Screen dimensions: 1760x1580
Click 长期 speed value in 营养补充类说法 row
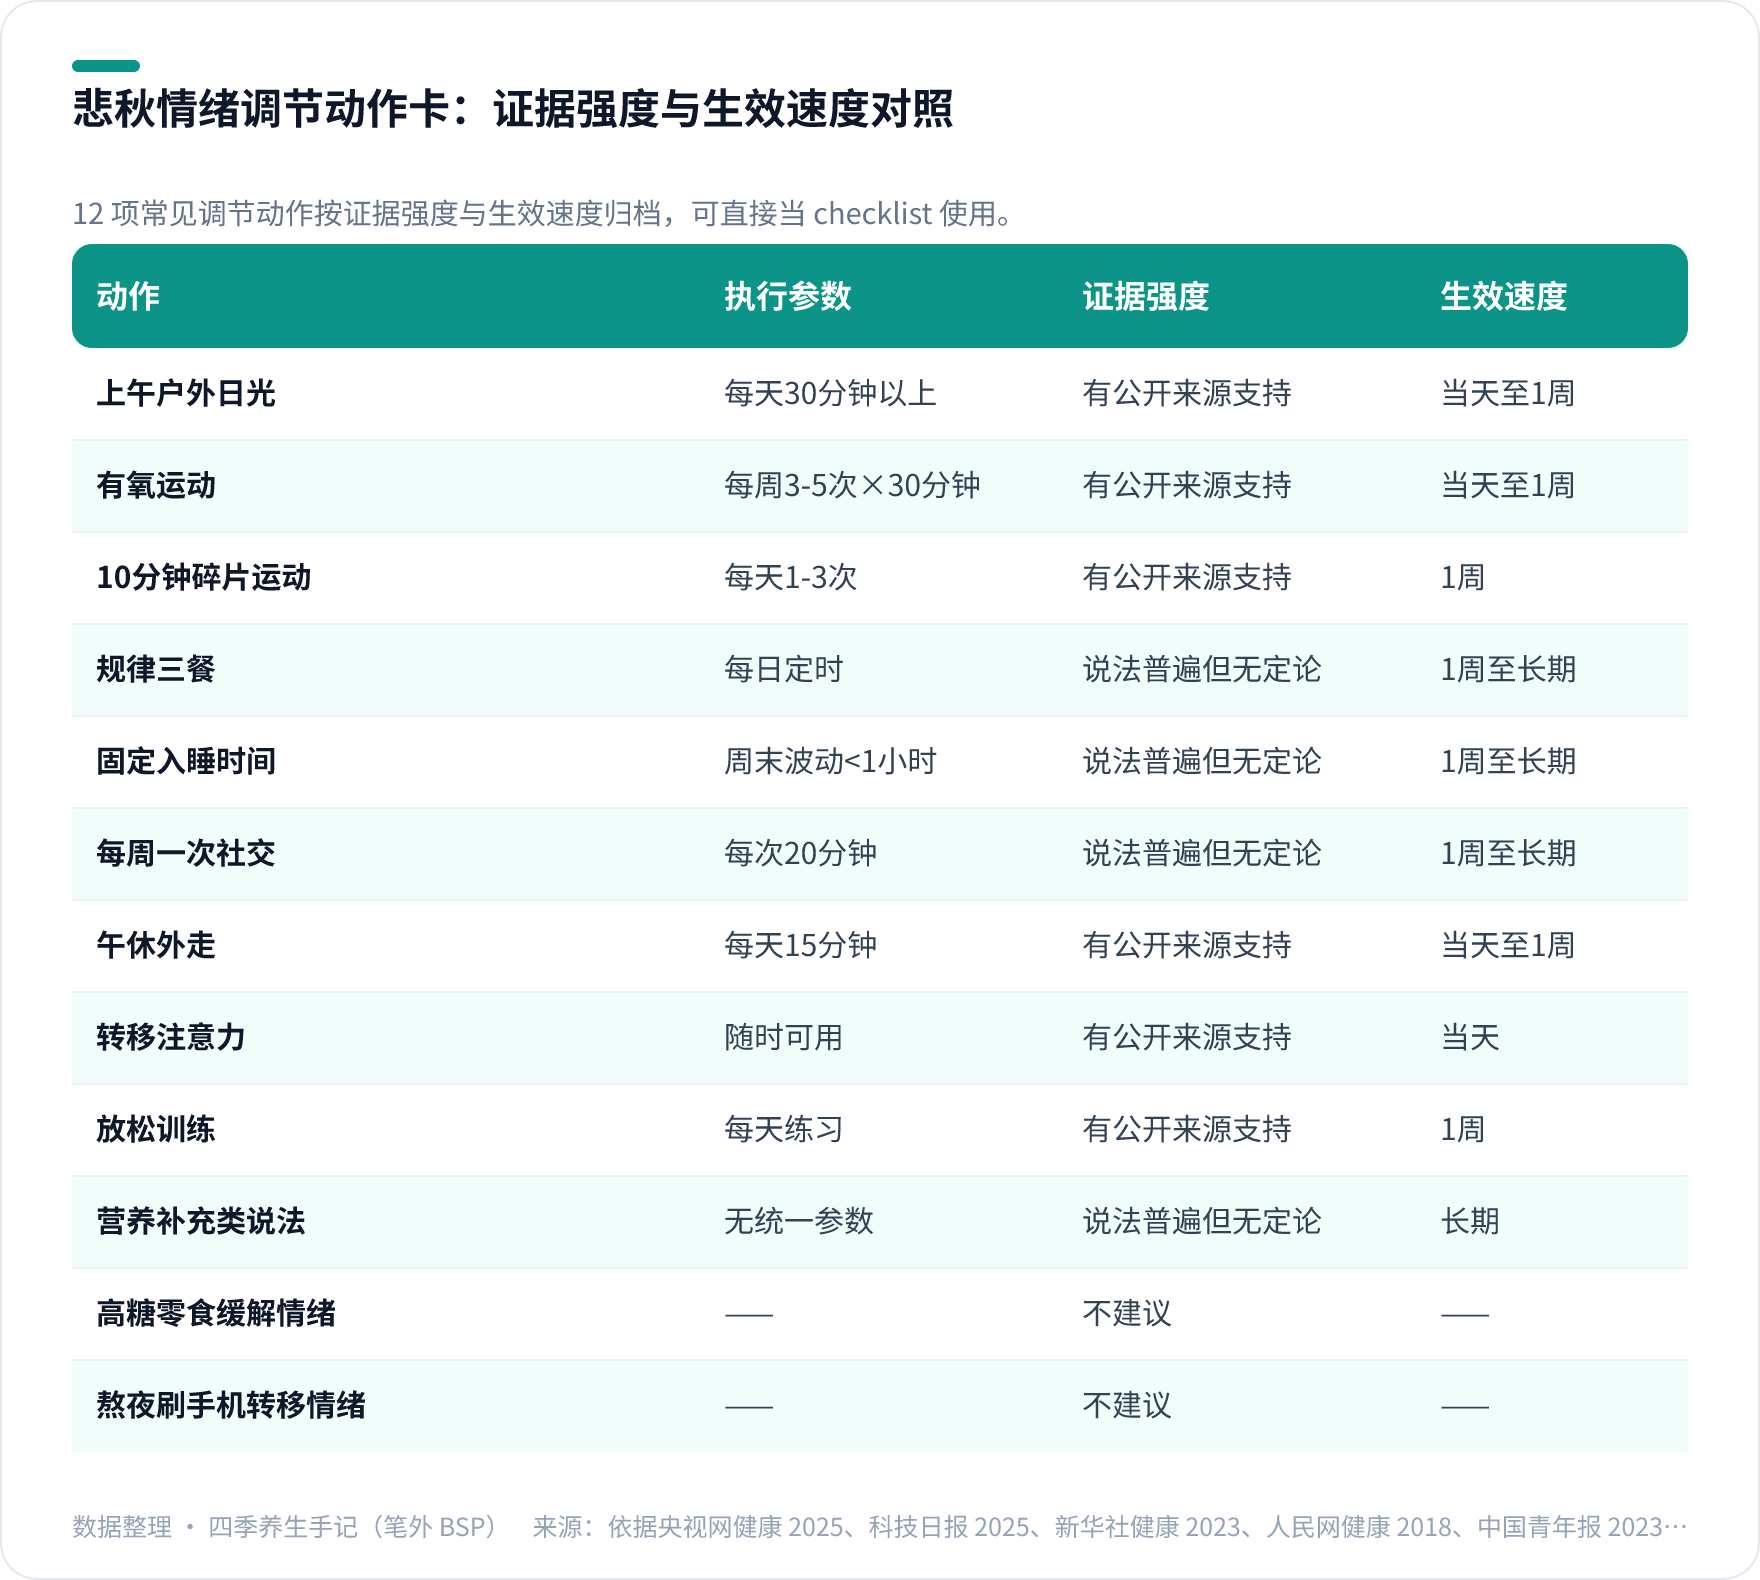point(1470,1221)
